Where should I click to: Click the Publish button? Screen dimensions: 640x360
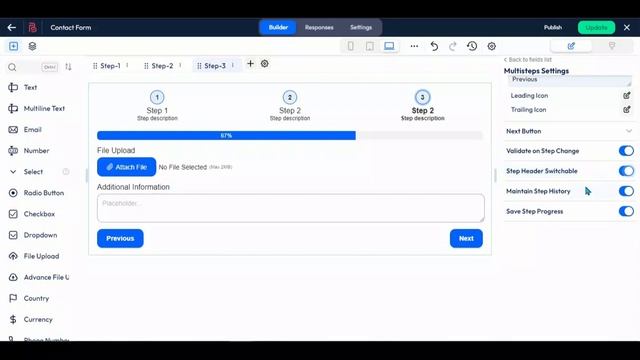click(553, 27)
